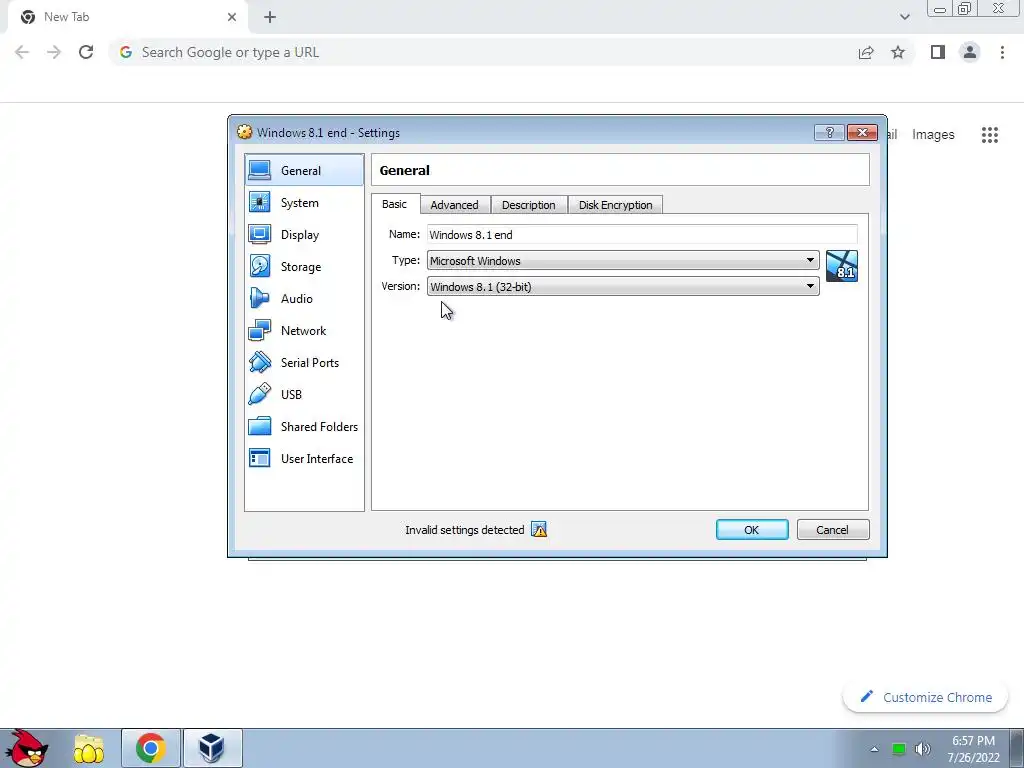Bookmark this tab with the star icon
The width and height of the screenshot is (1024, 768).
click(x=898, y=52)
